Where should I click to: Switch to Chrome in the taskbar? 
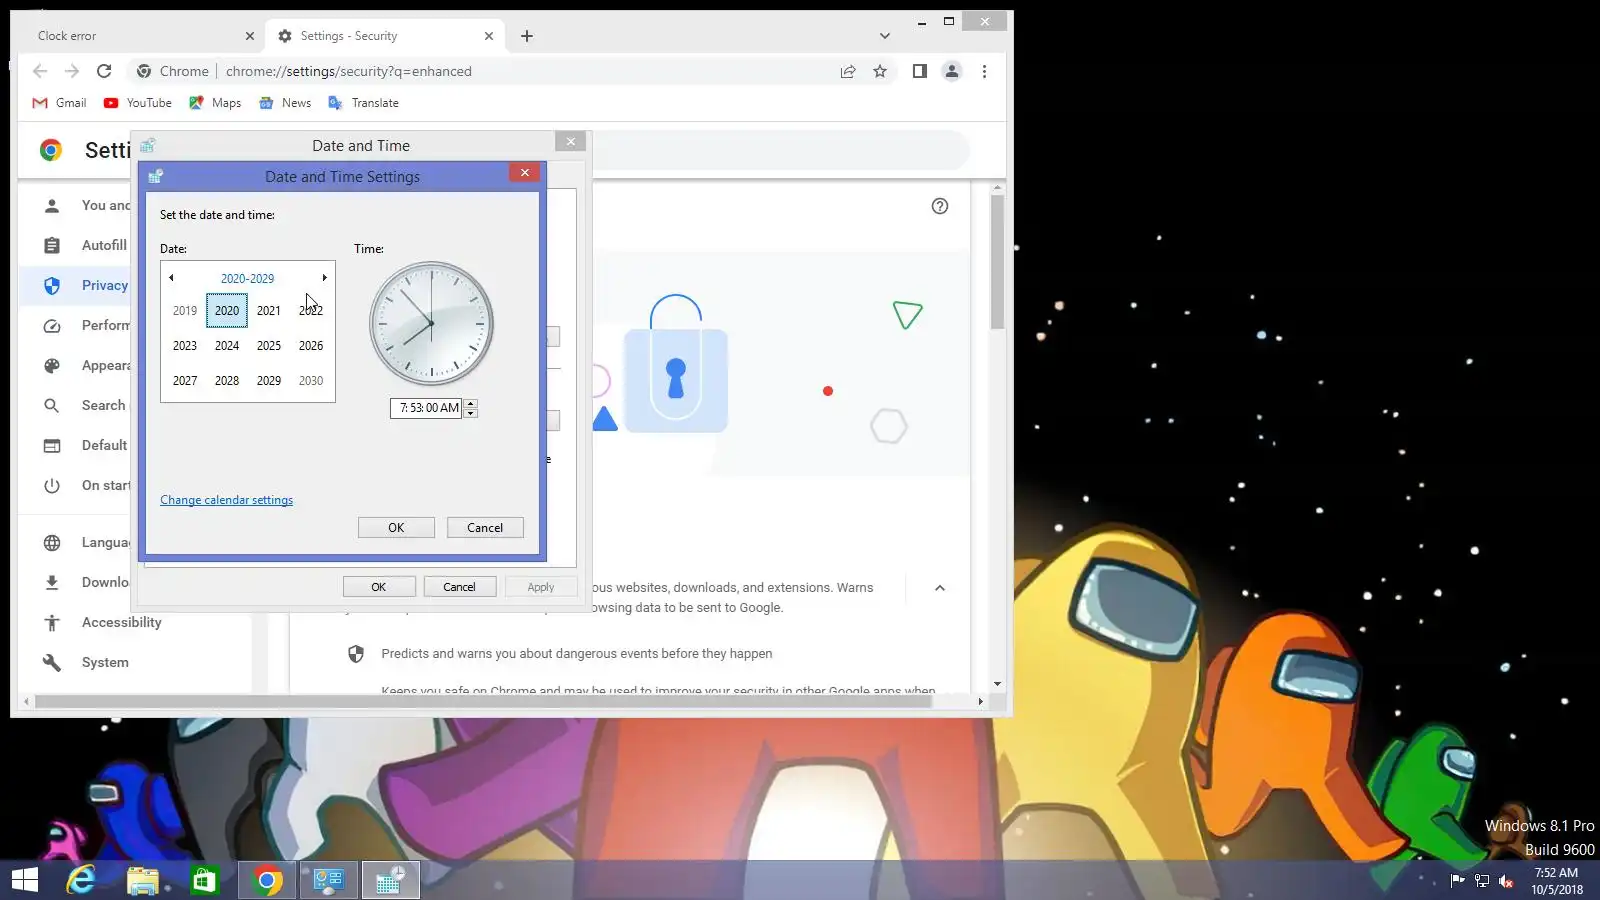267,880
